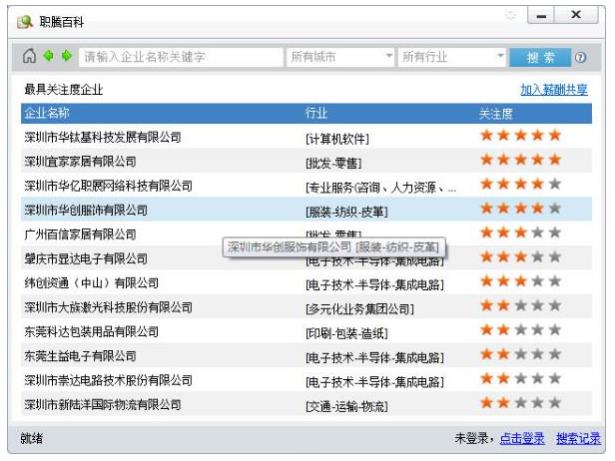
Task: Click the green back arrow
Action: [48, 57]
